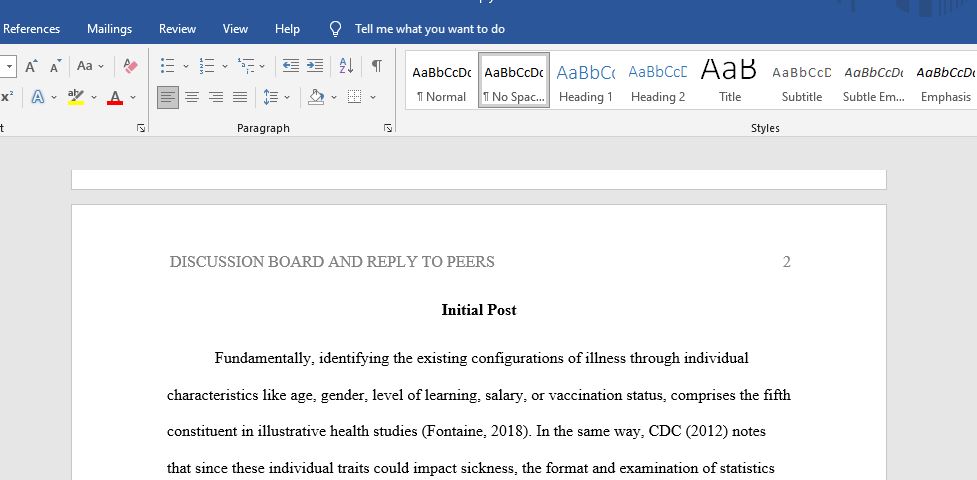Open Text Effects dropdown arrow
The width and height of the screenshot is (977, 480).
point(54,98)
